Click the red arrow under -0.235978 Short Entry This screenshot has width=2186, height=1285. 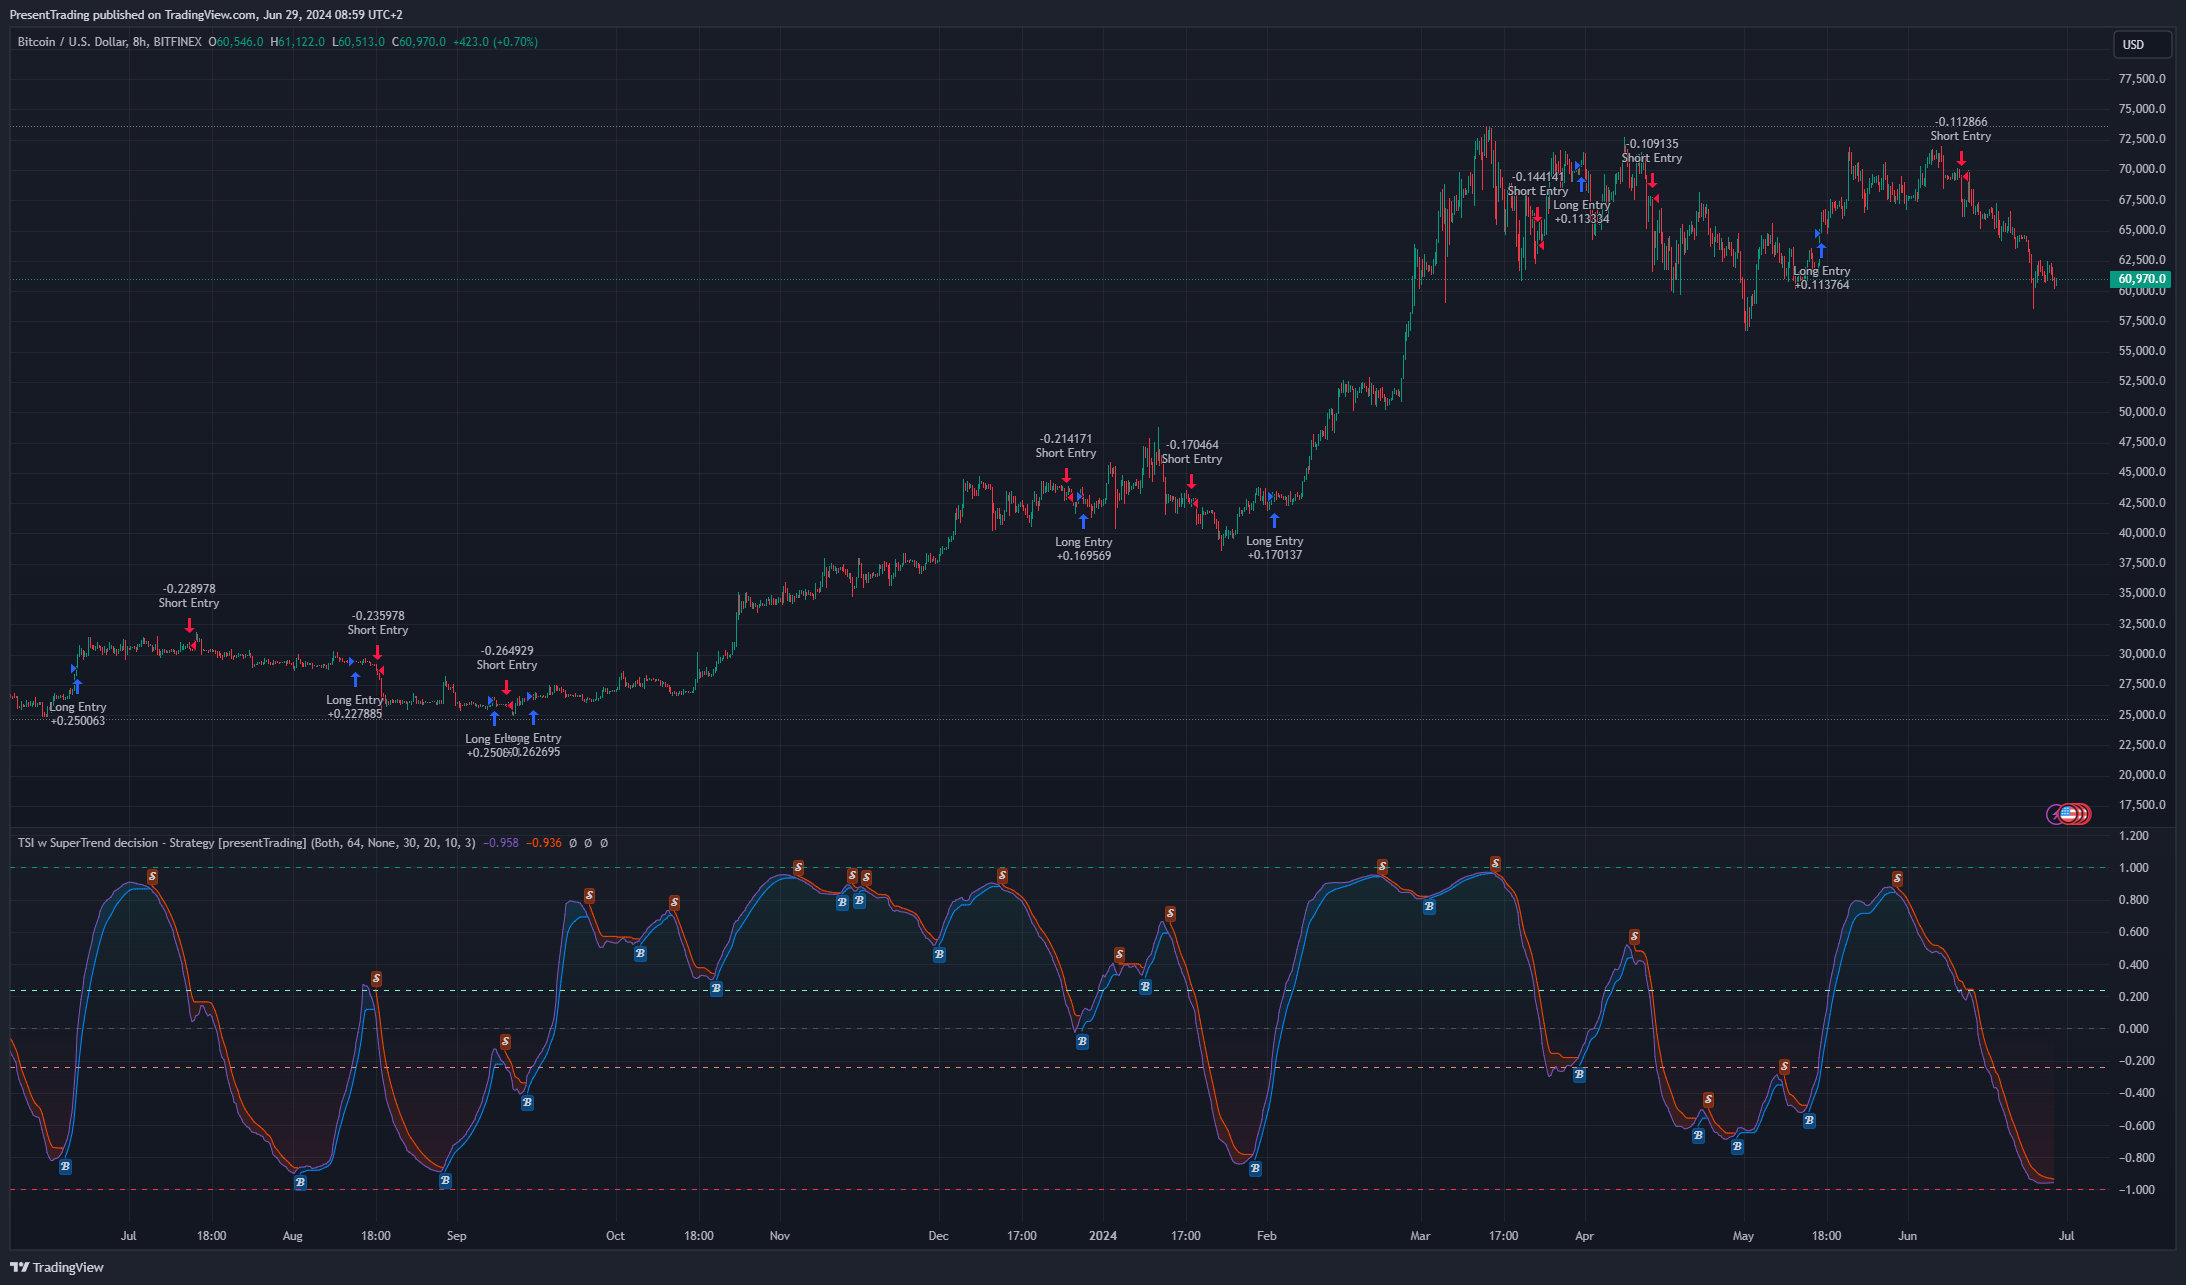click(x=378, y=653)
